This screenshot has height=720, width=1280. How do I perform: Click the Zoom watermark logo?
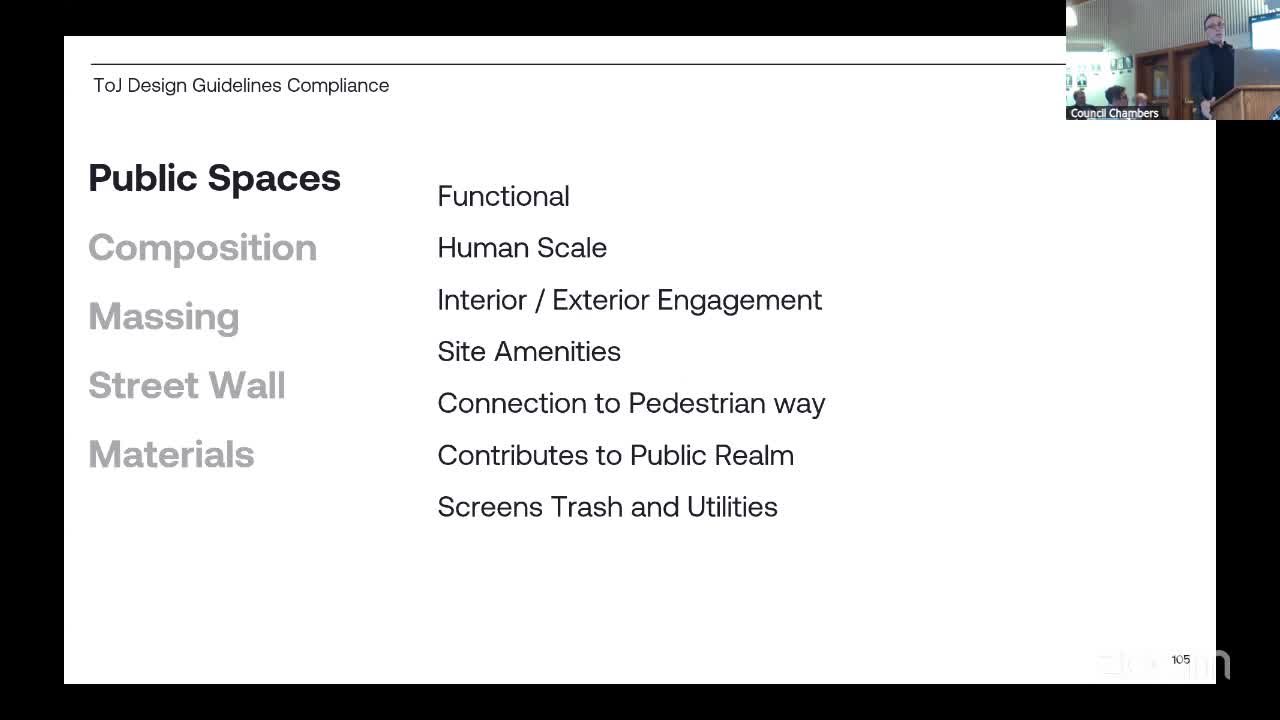[1163, 664]
